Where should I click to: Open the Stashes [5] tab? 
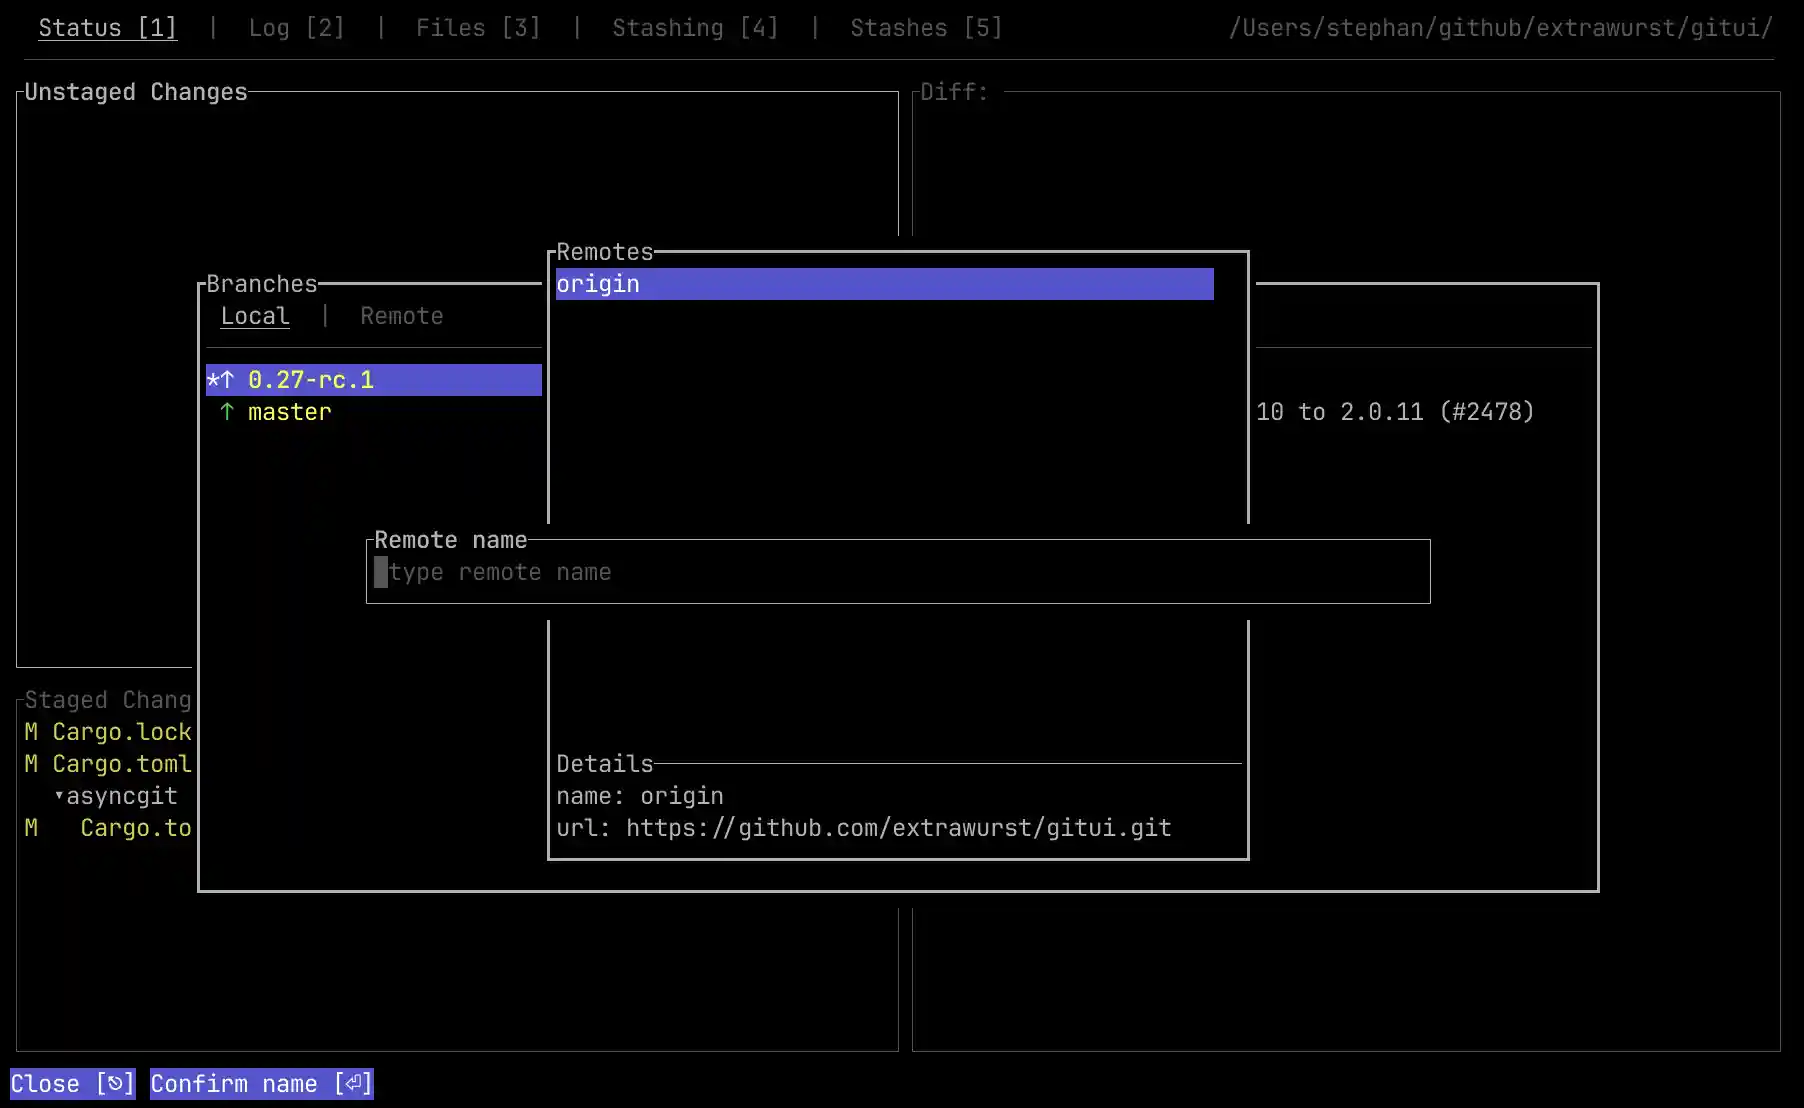click(x=926, y=28)
